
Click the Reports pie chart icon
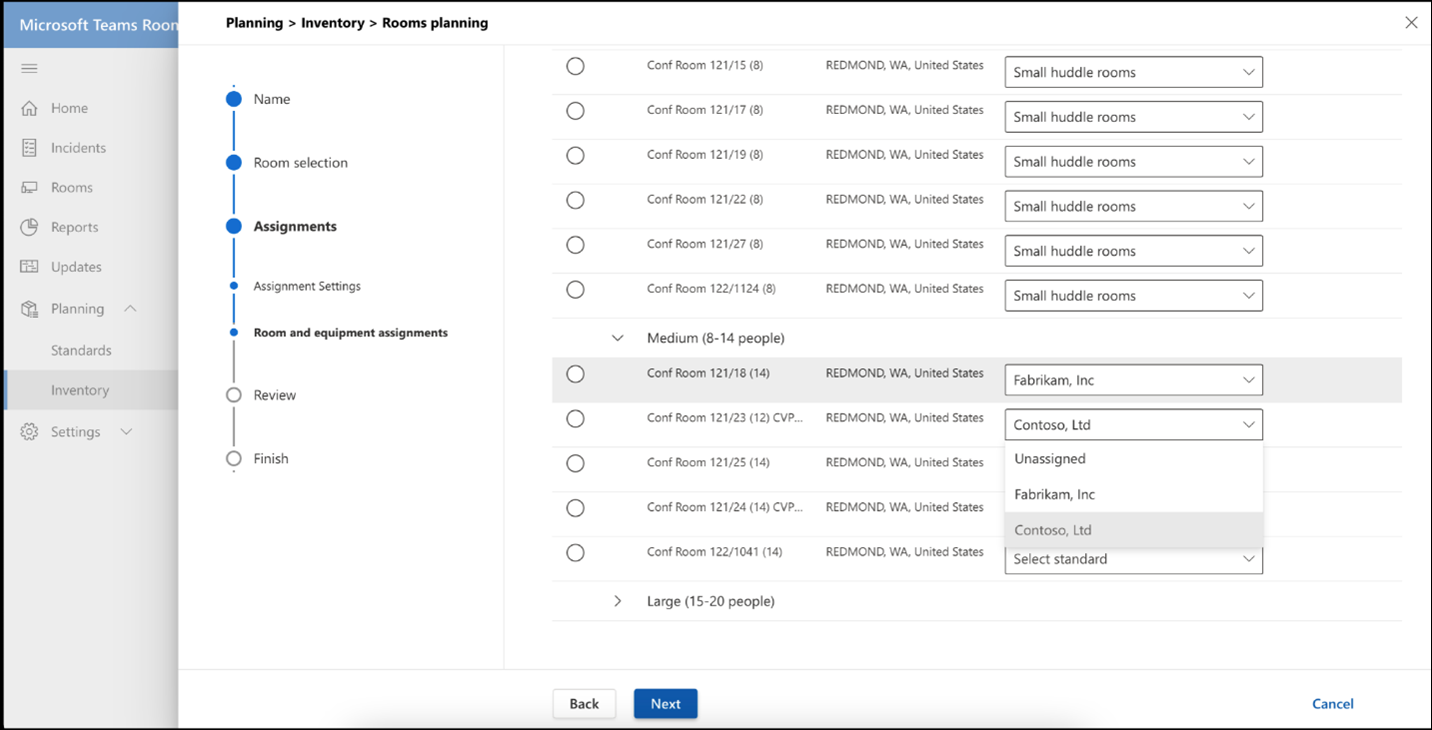[29, 227]
